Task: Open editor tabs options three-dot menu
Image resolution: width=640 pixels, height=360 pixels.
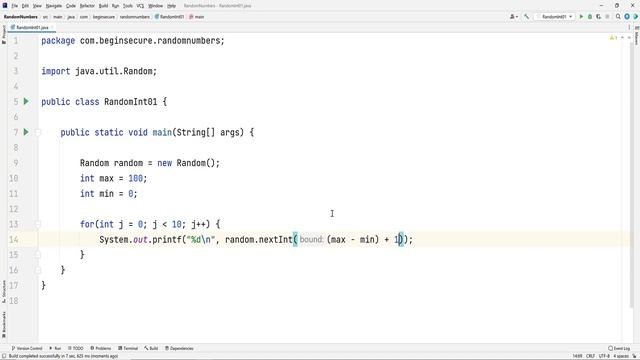Action: 629,27
